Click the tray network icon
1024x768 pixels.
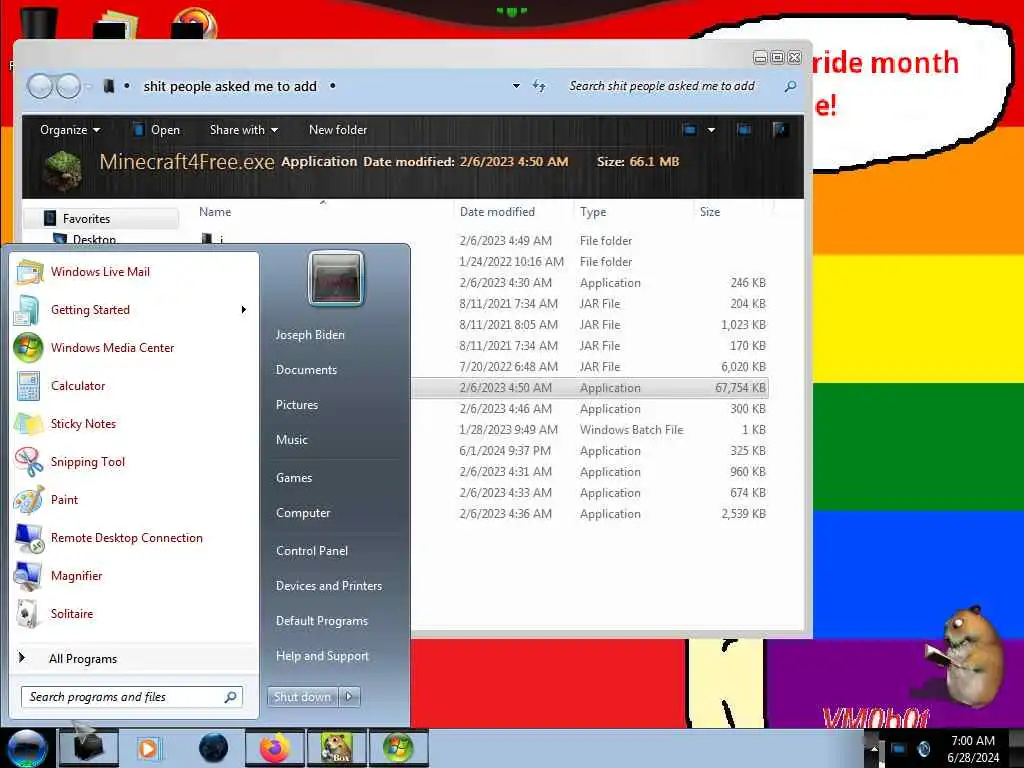(899, 748)
